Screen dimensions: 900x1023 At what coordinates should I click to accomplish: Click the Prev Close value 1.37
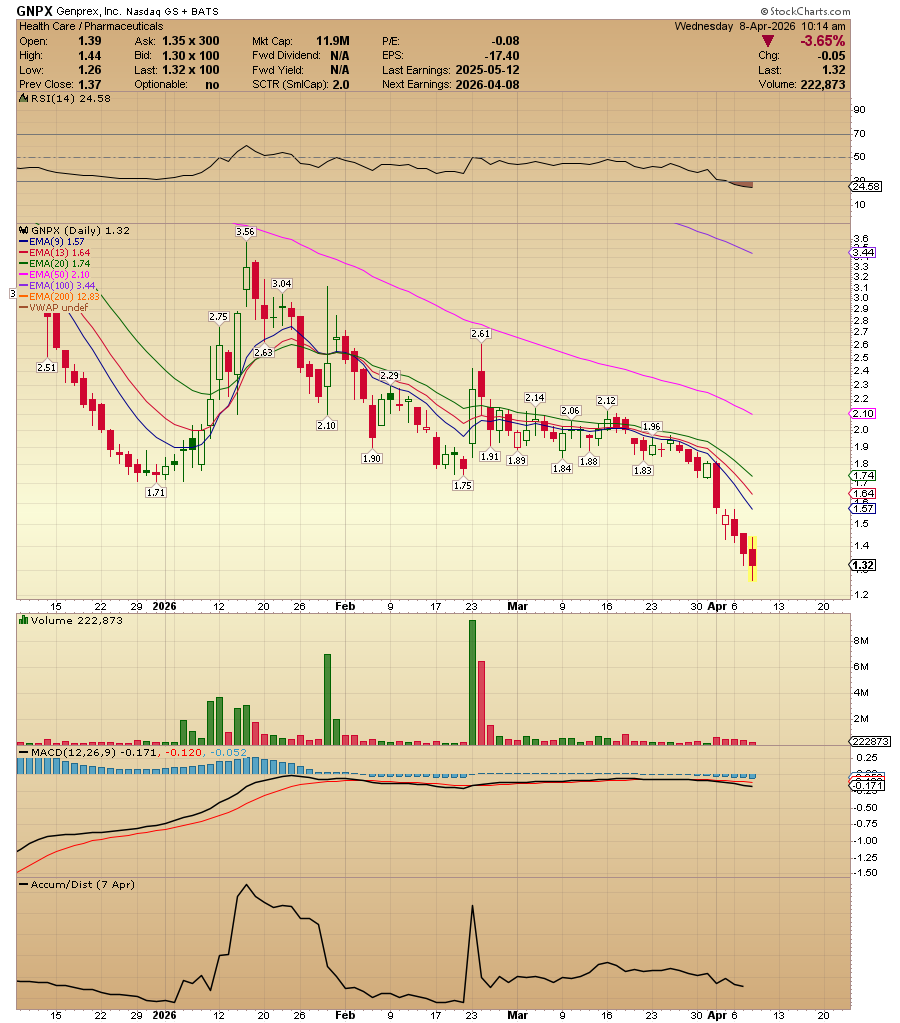pos(90,84)
